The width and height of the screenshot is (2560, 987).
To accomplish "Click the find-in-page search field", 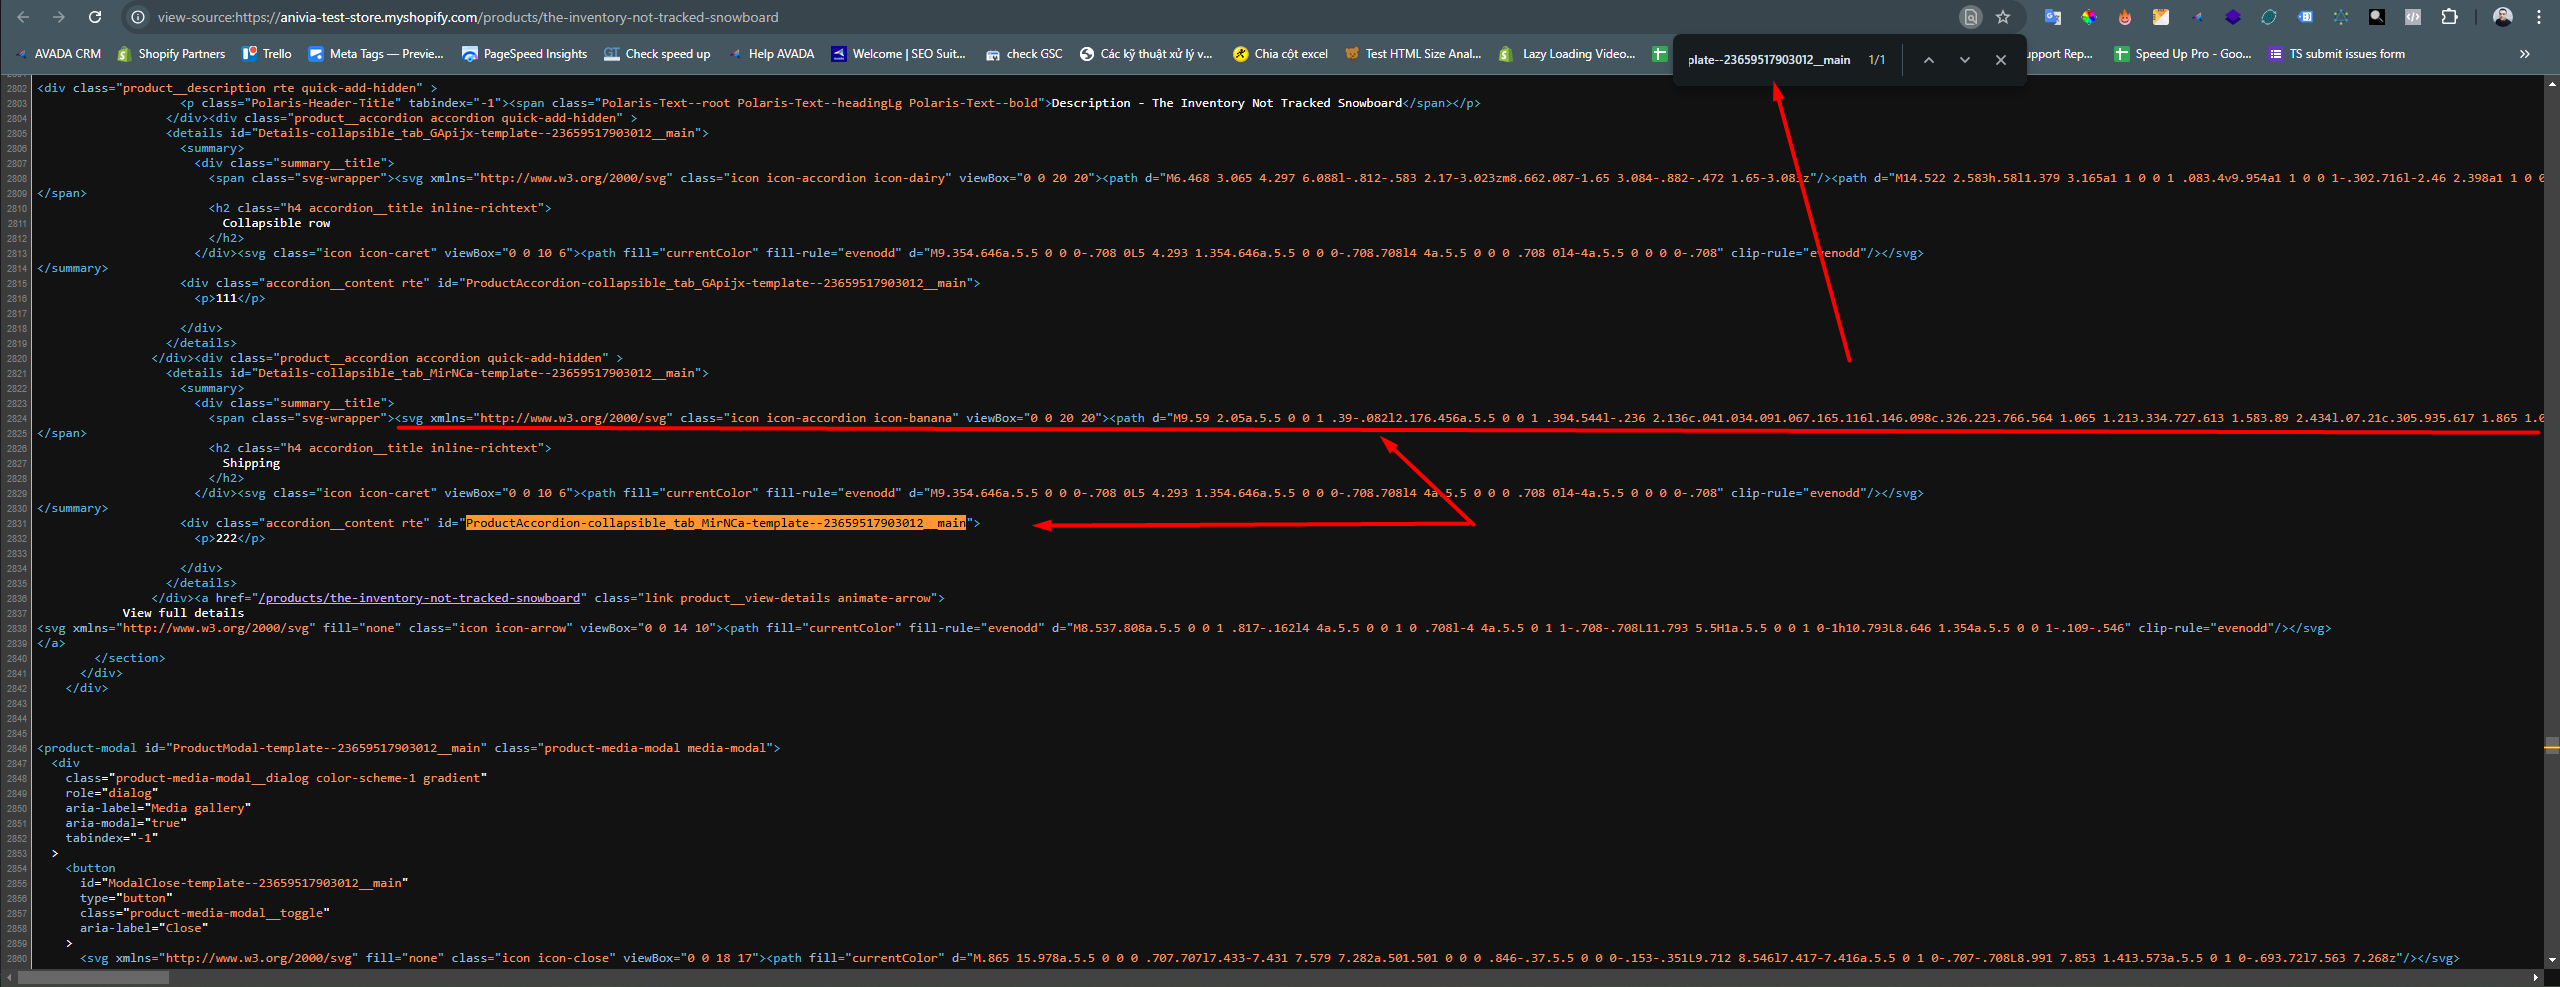I will pyautogui.click(x=1769, y=60).
